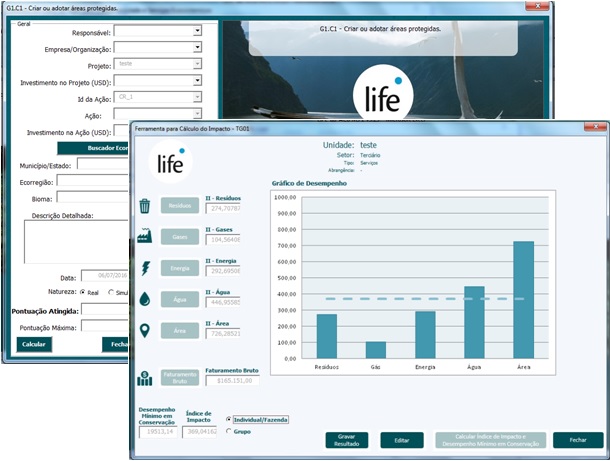Viewport: 610px width, 461px height.
Task: Click the II - Energia value field
Action: pyautogui.click(x=223, y=271)
